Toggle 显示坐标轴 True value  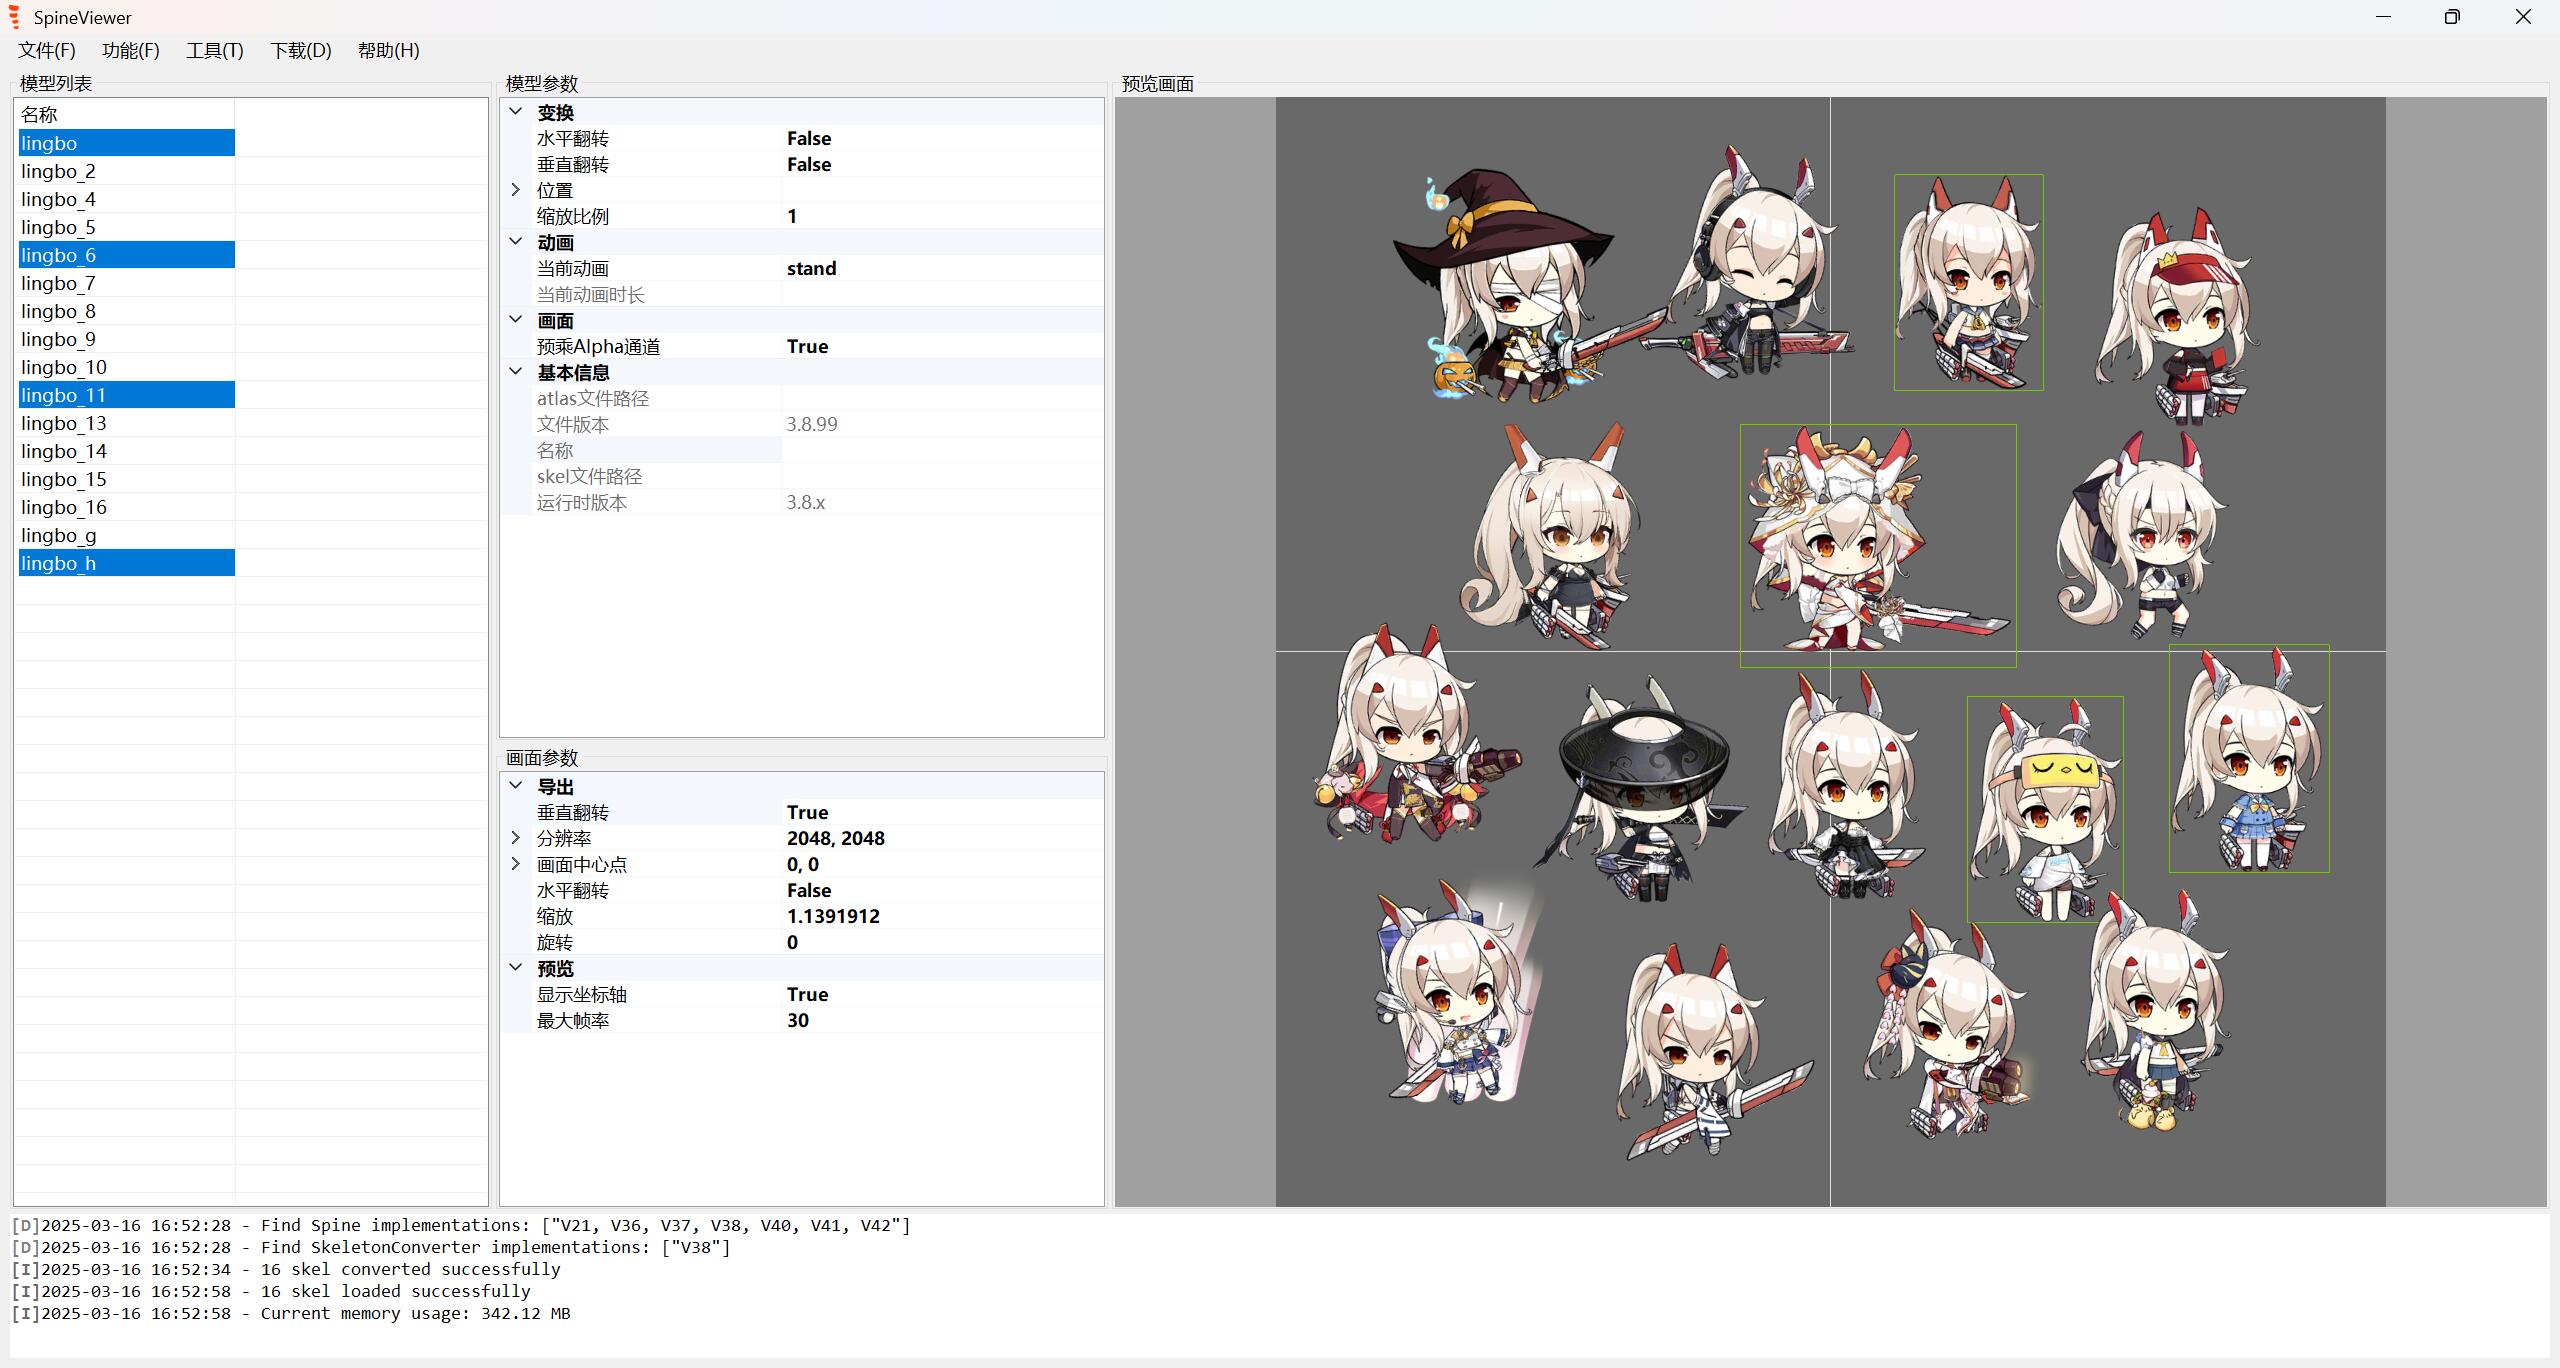pos(807,994)
